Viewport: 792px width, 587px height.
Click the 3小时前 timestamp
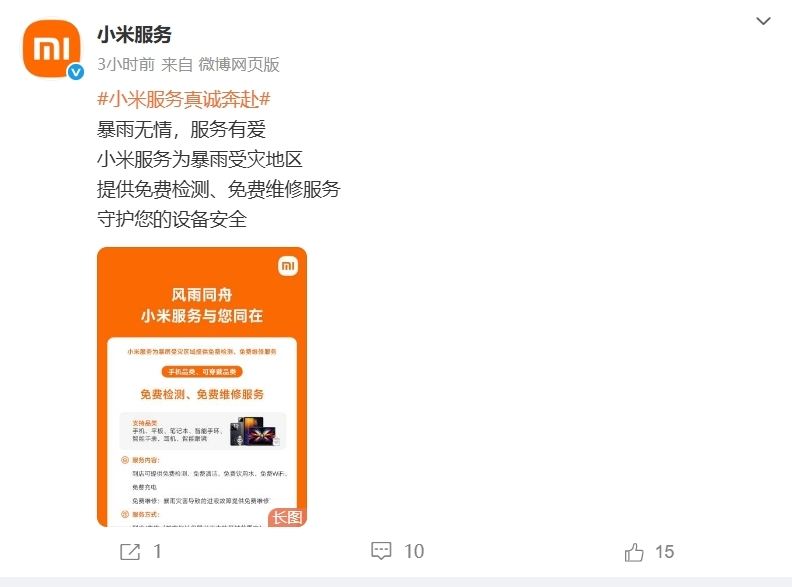[126, 64]
